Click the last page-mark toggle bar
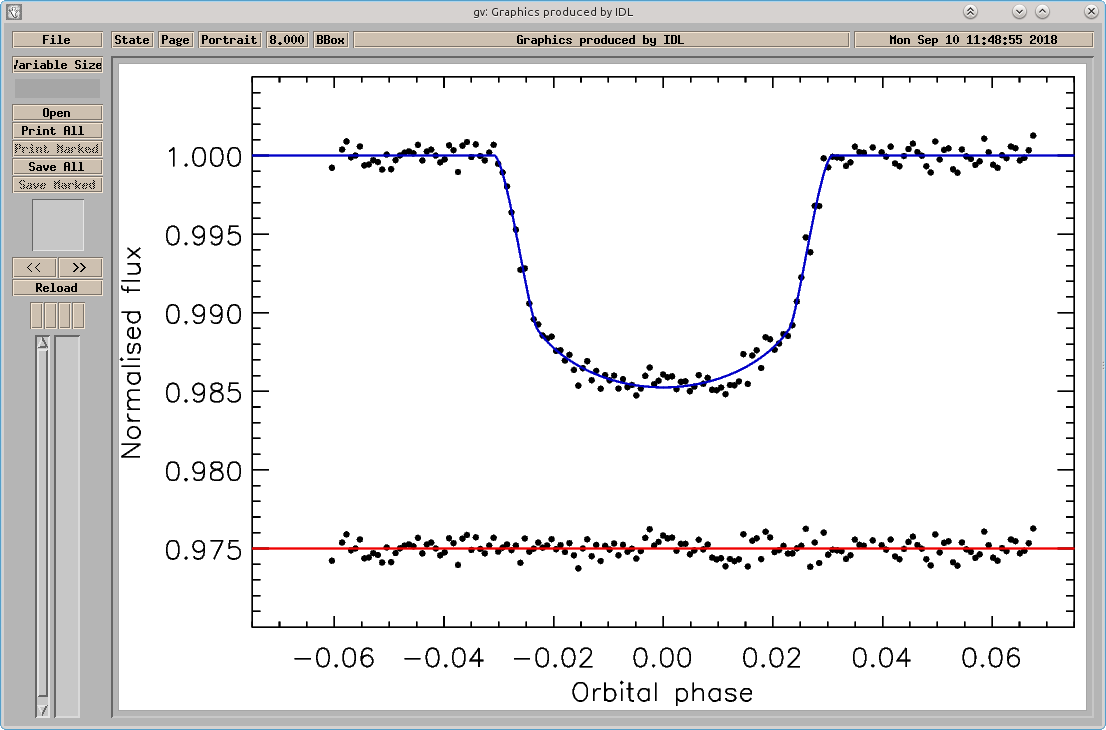This screenshot has height=730, width=1106. [78, 315]
